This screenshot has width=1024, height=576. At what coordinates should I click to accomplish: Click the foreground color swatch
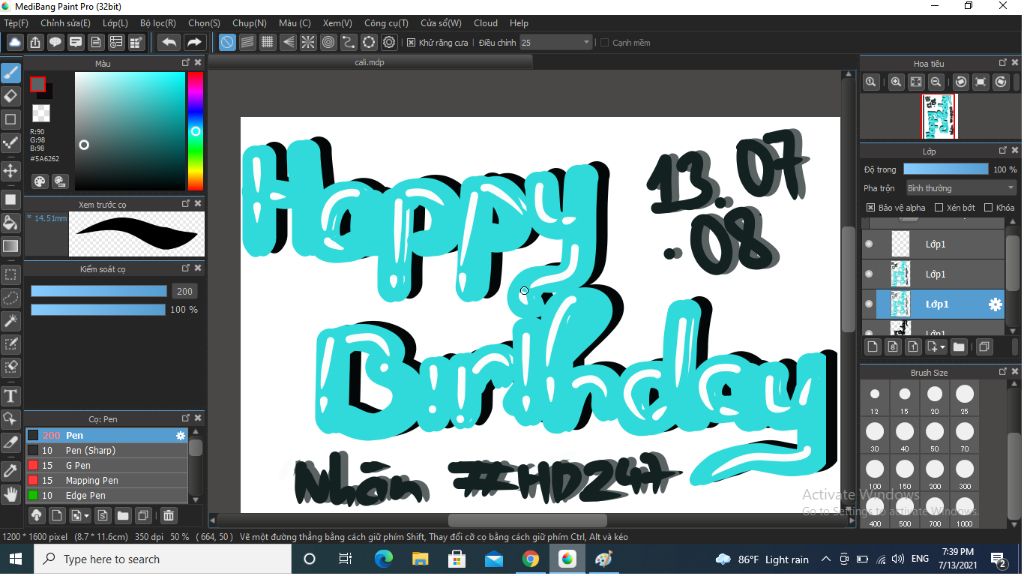(x=38, y=84)
